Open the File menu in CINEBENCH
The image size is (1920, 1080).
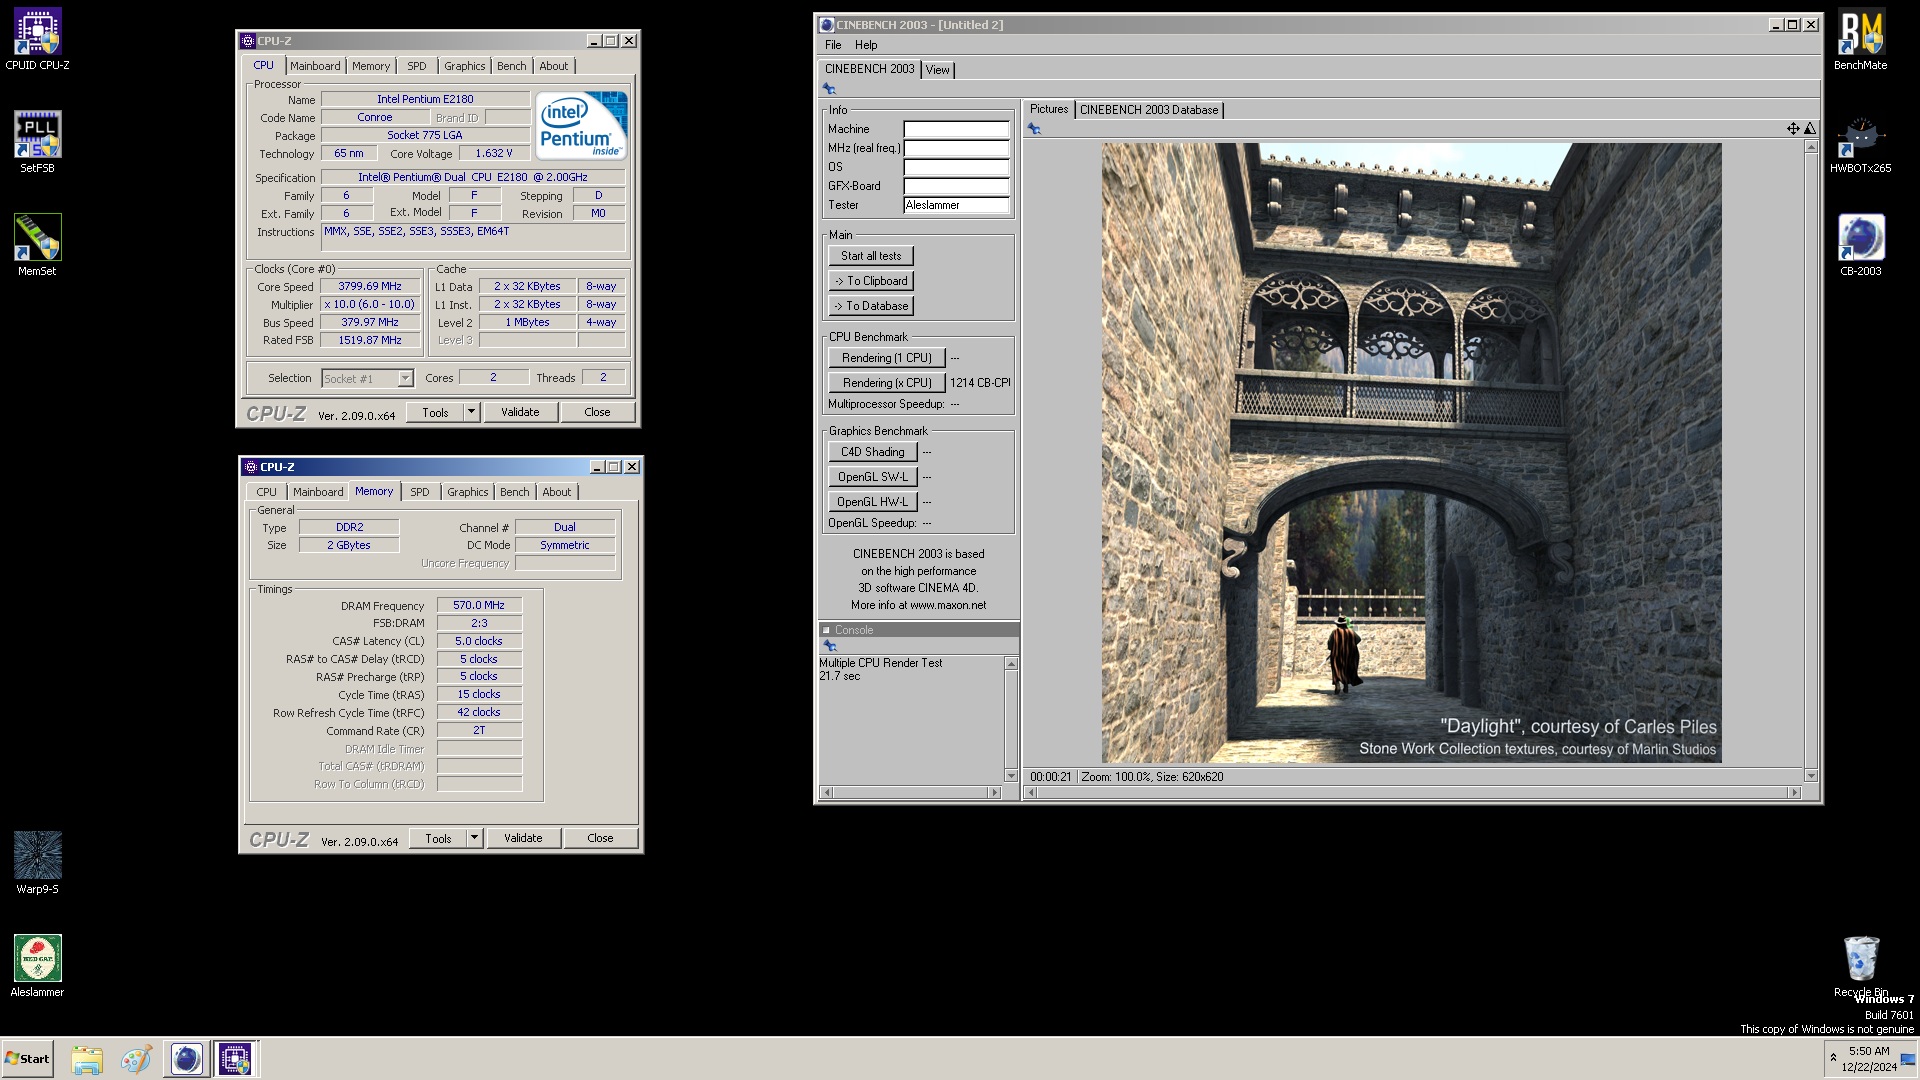coord(833,45)
